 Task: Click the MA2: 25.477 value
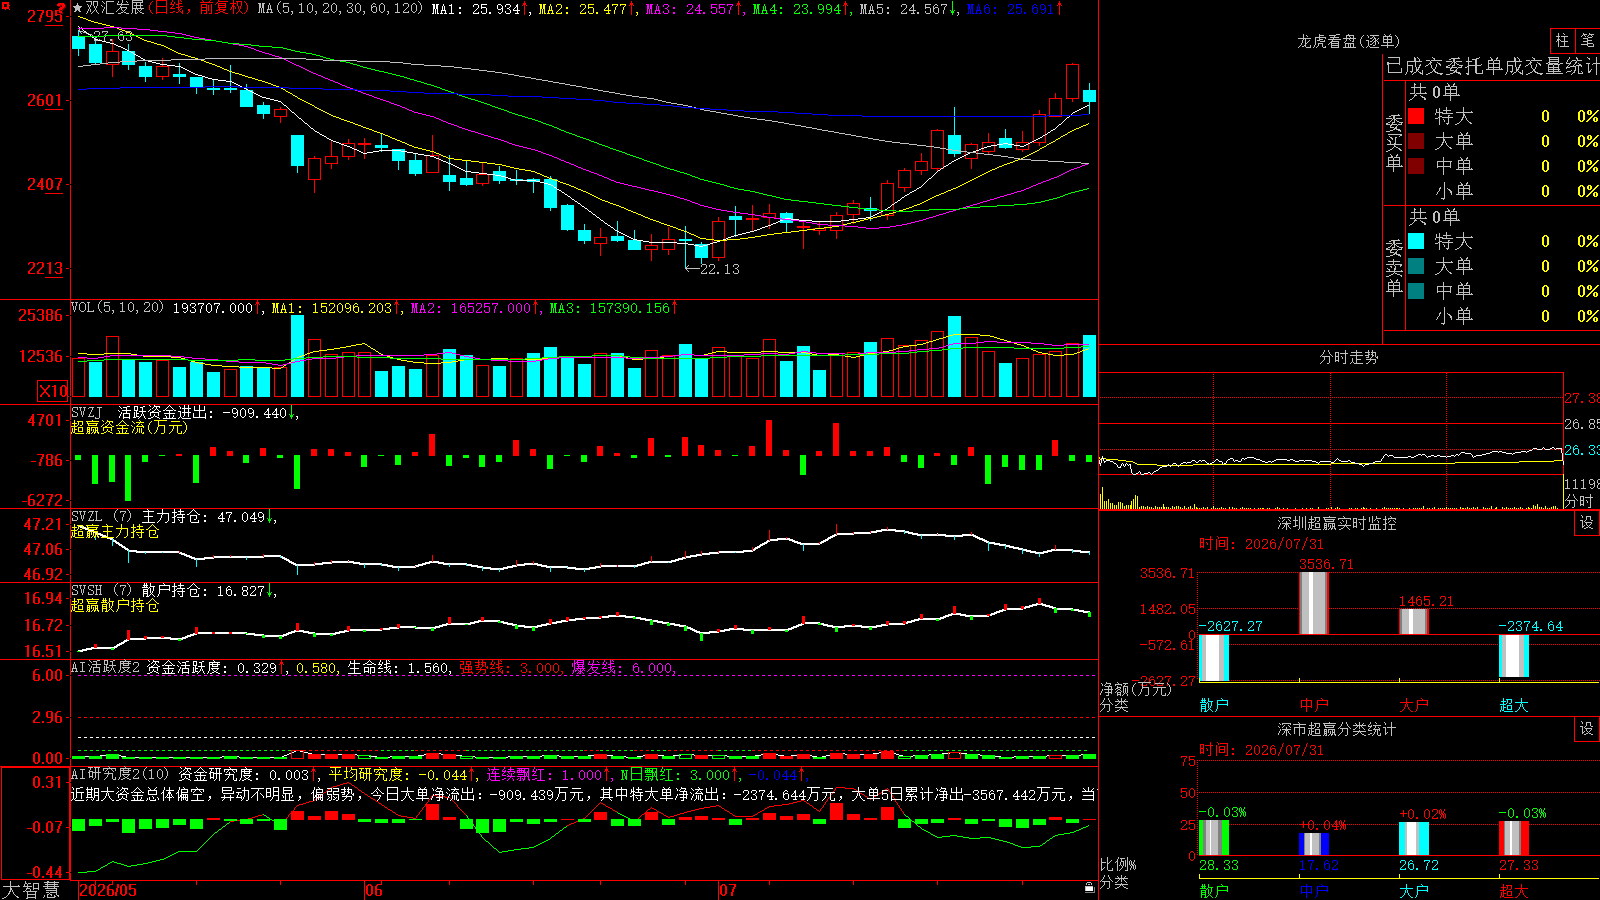click(587, 8)
